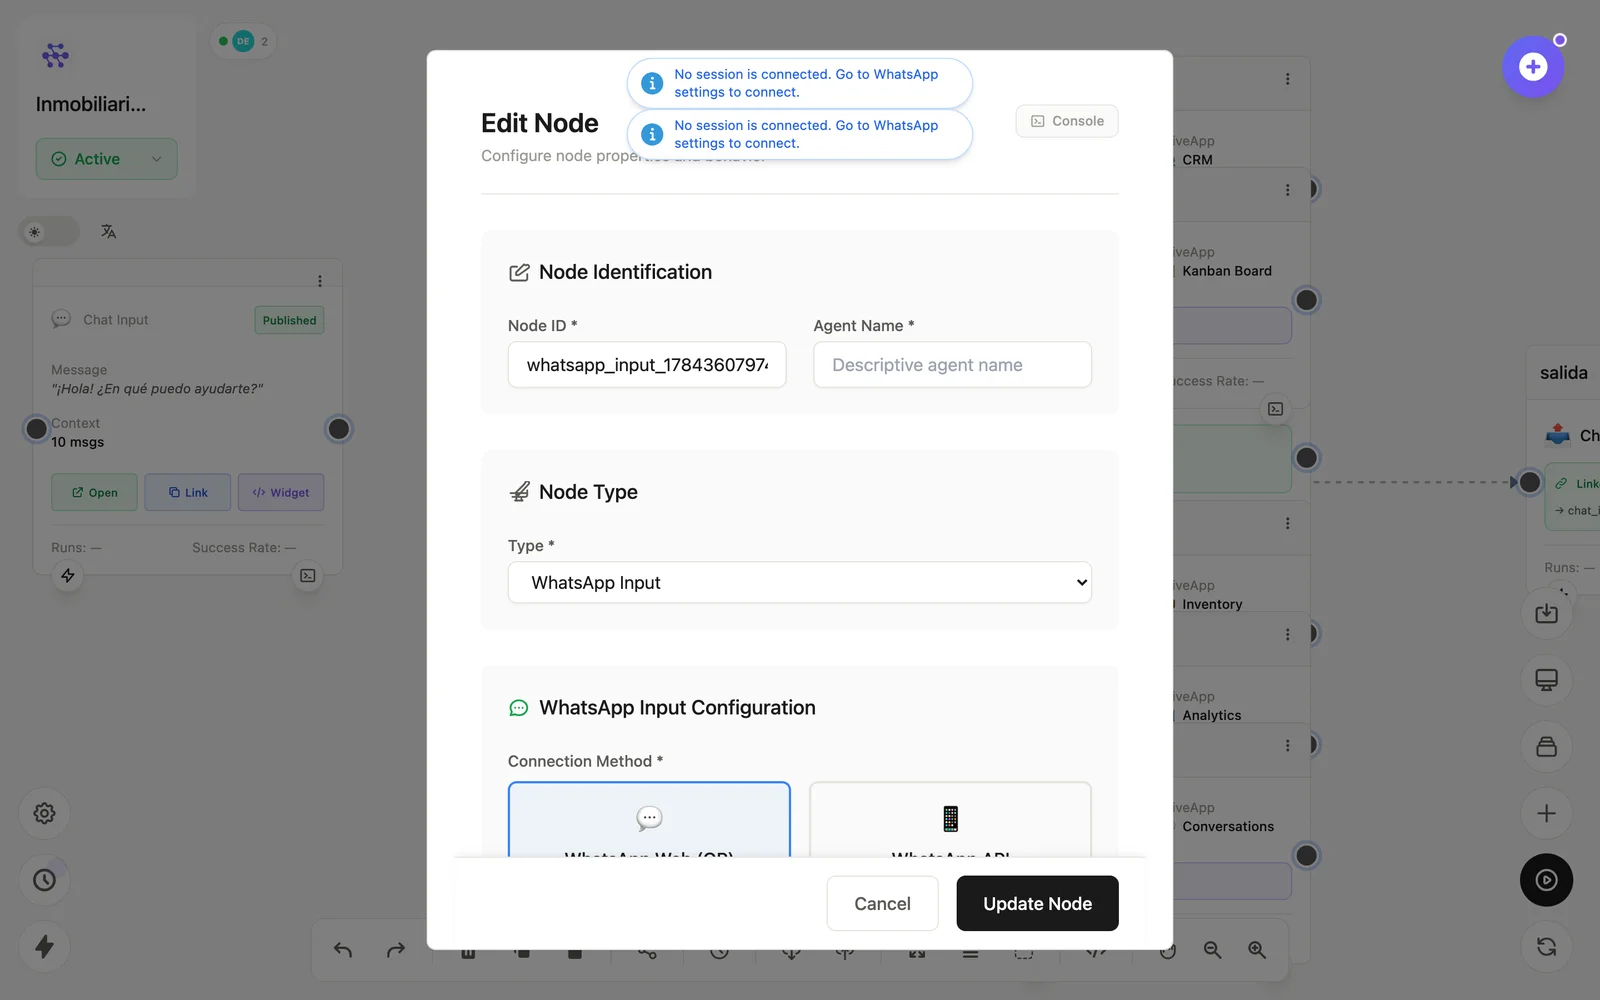
Task: Click the Update Node button
Action: pos(1037,904)
